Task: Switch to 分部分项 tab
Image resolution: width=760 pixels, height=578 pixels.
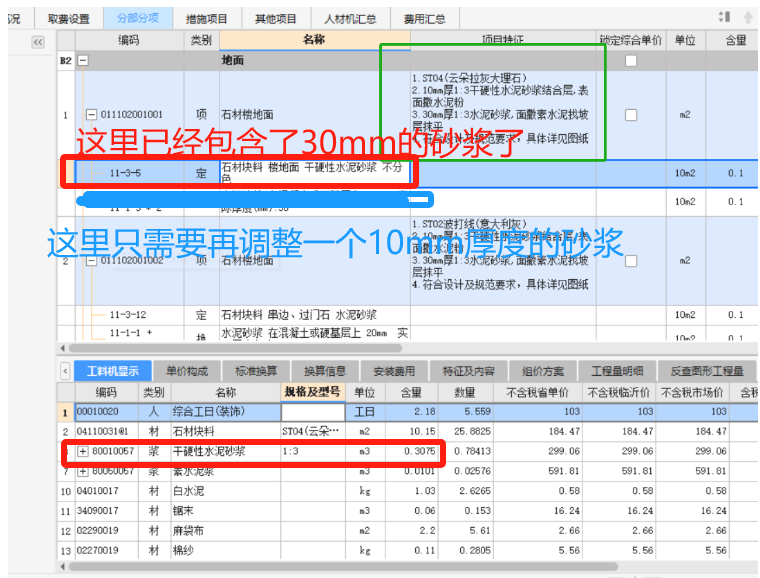Action: pos(138,18)
